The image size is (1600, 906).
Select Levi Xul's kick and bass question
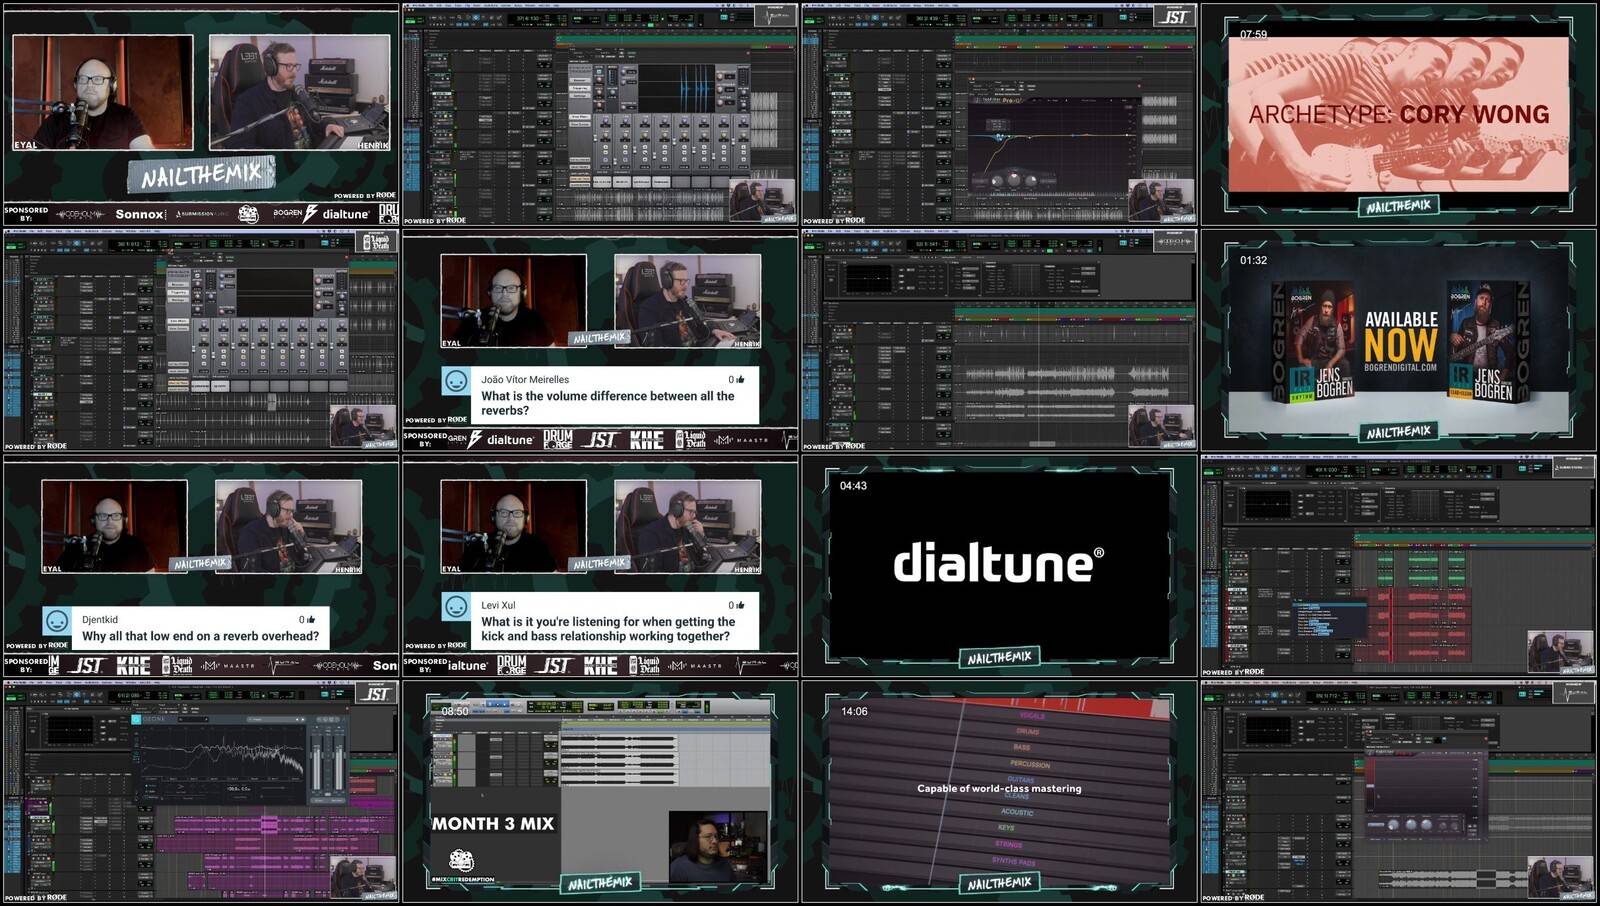(600, 620)
